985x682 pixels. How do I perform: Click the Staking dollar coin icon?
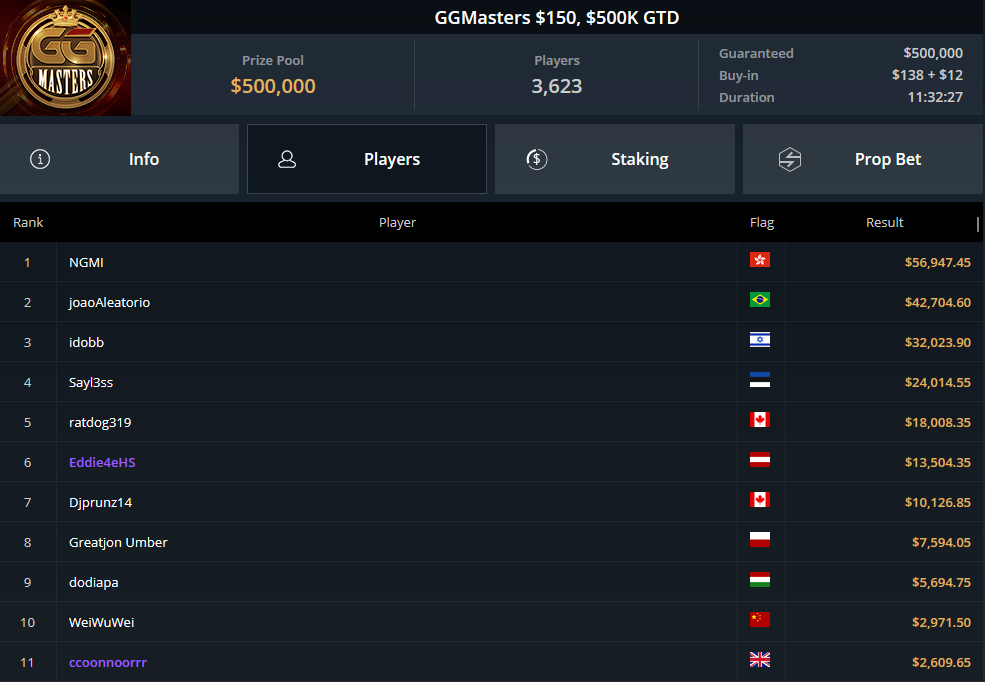click(536, 159)
